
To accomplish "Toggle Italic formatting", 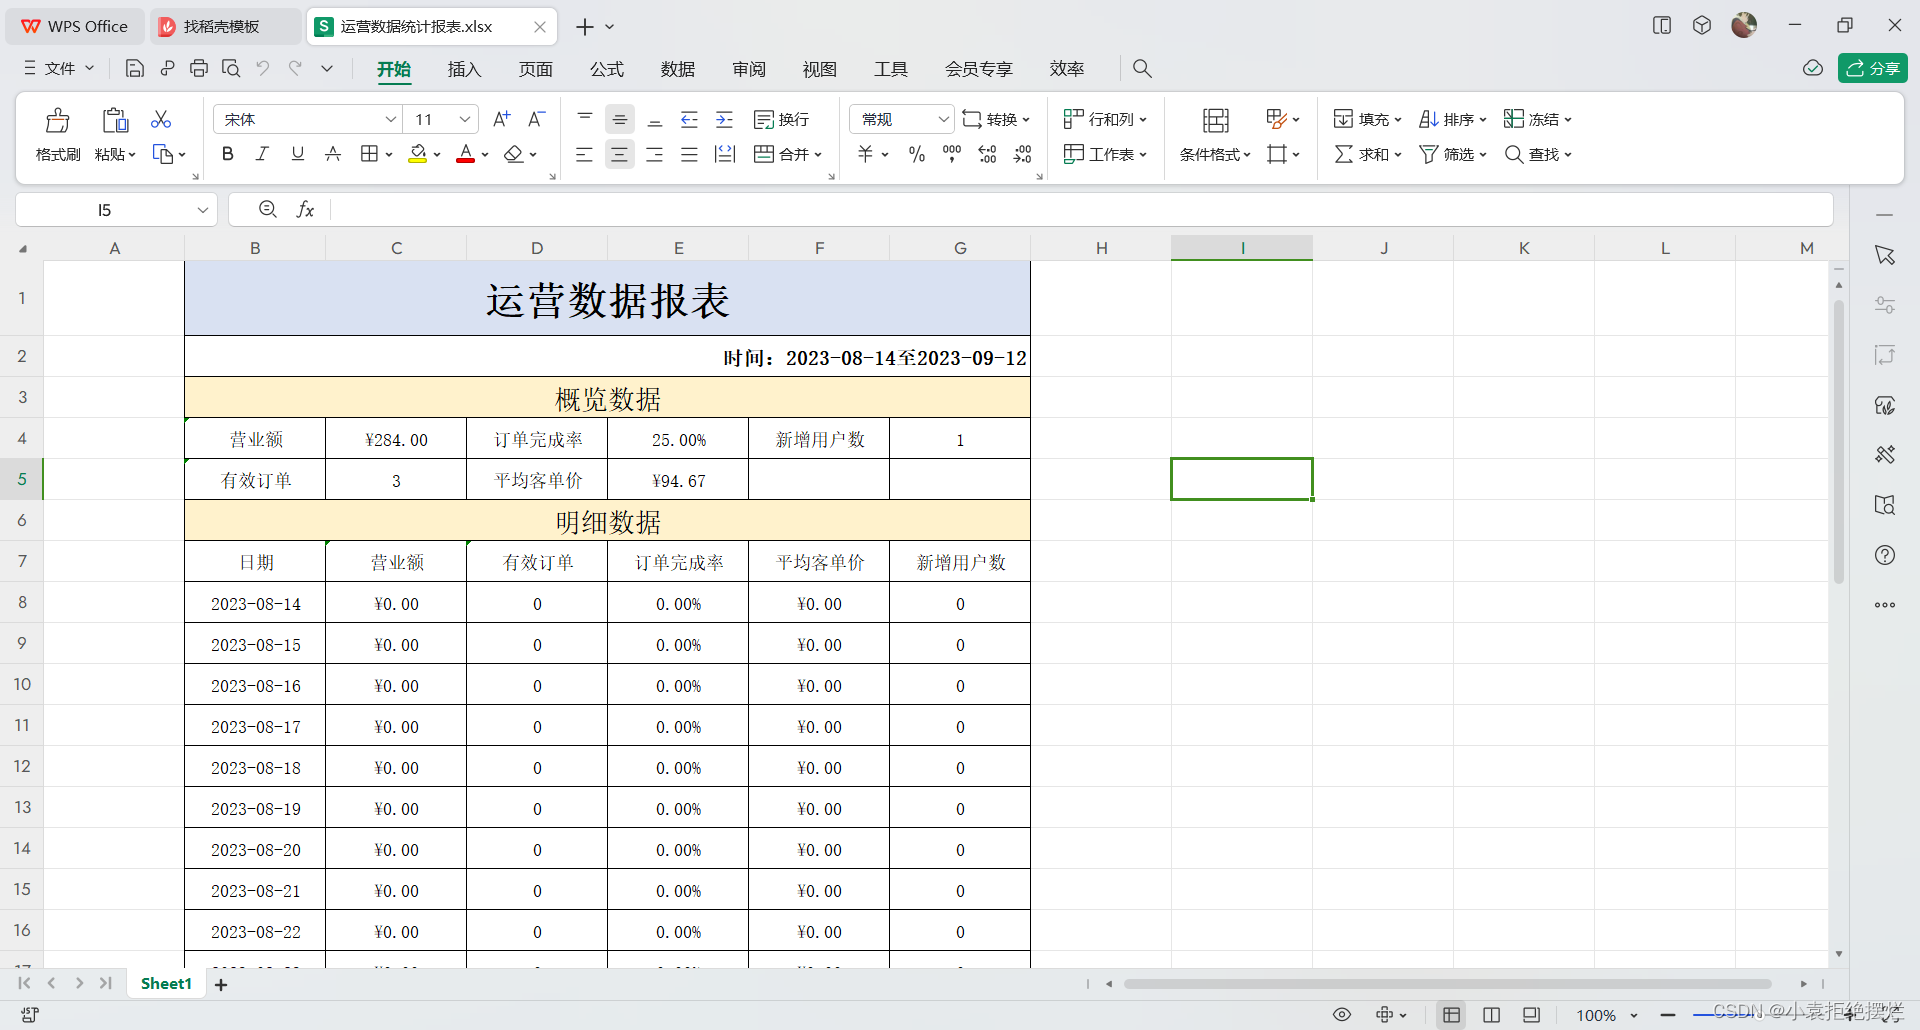I will pos(262,154).
